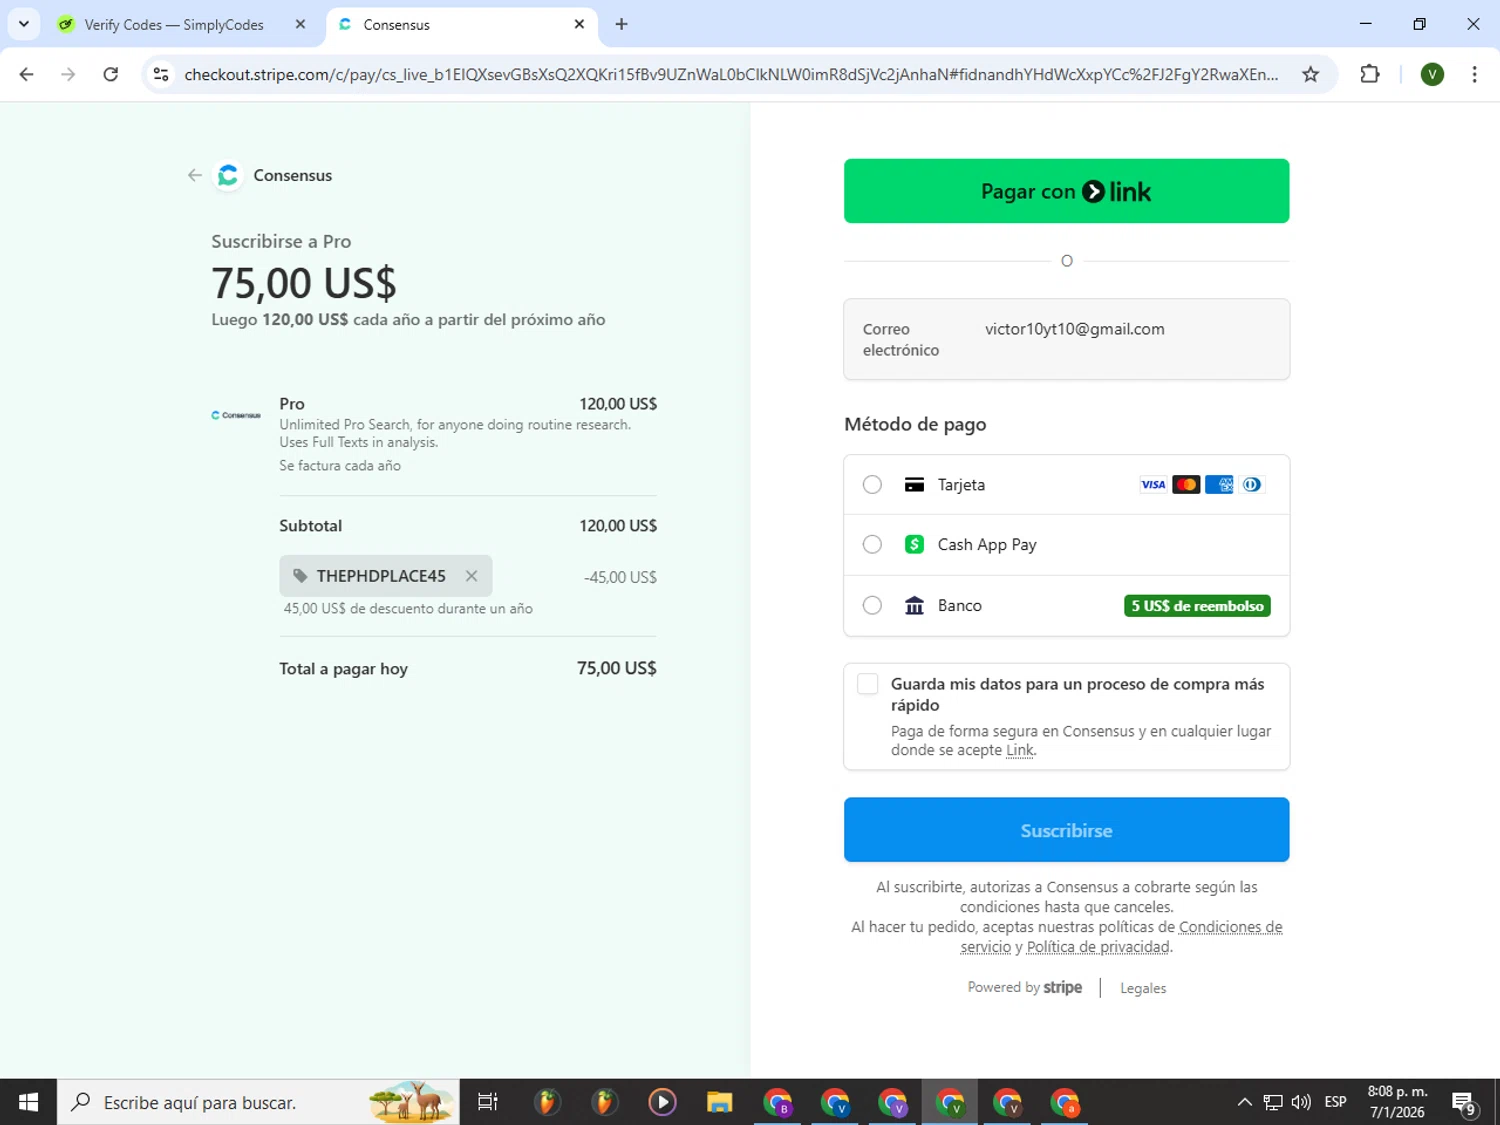Click the Windows taskbar search box
Viewport: 1500px width, 1125px height.
click(258, 1102)
